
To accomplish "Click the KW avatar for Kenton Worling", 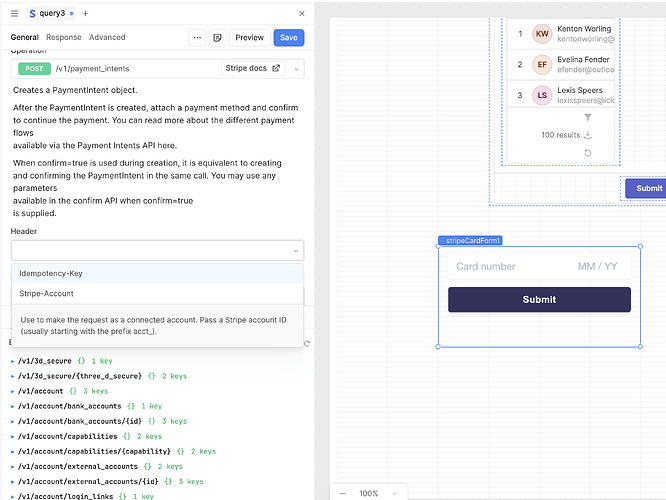I will 542,34.
